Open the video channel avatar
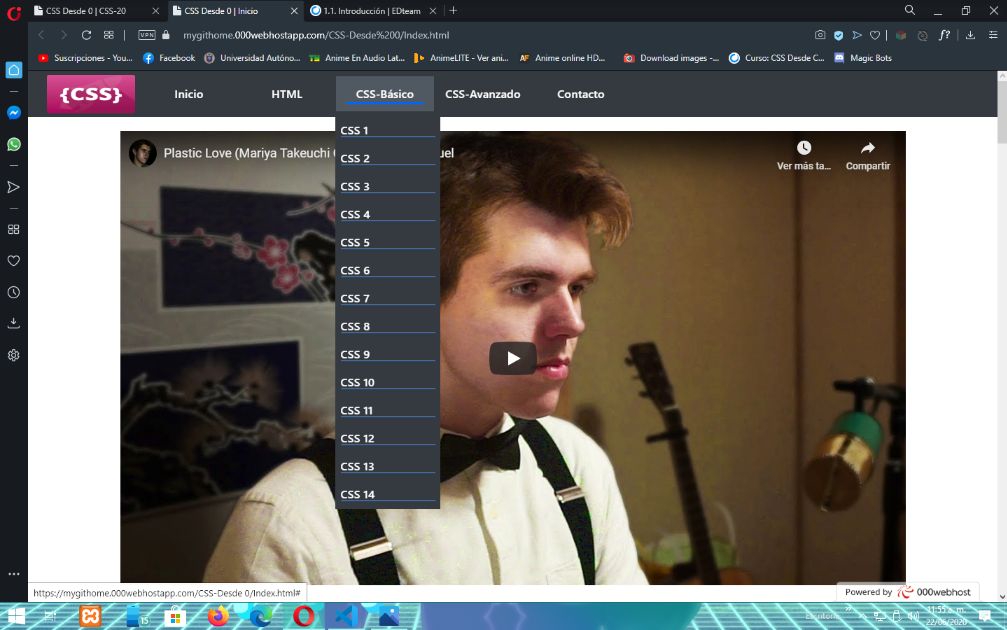Viewport: 1007px width, 630px height. (143, 153)
